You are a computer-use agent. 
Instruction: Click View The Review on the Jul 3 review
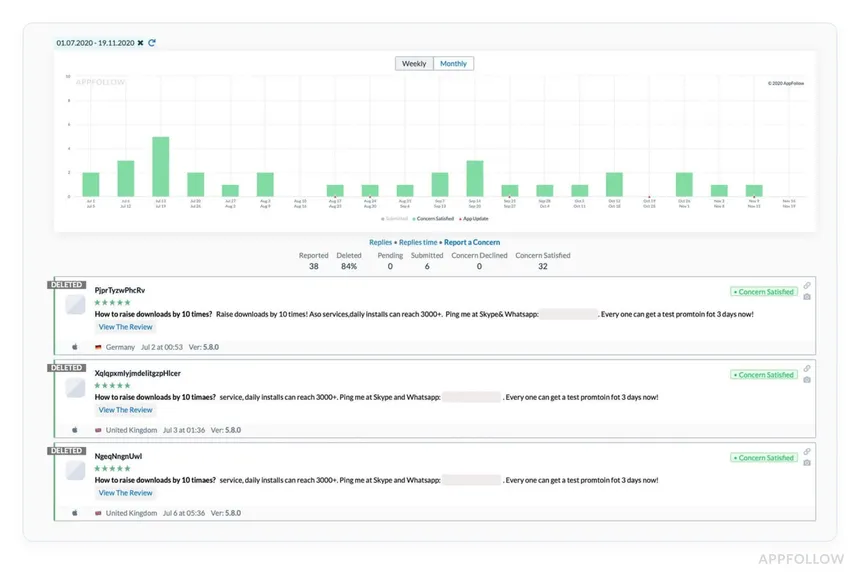pos(125,410)
